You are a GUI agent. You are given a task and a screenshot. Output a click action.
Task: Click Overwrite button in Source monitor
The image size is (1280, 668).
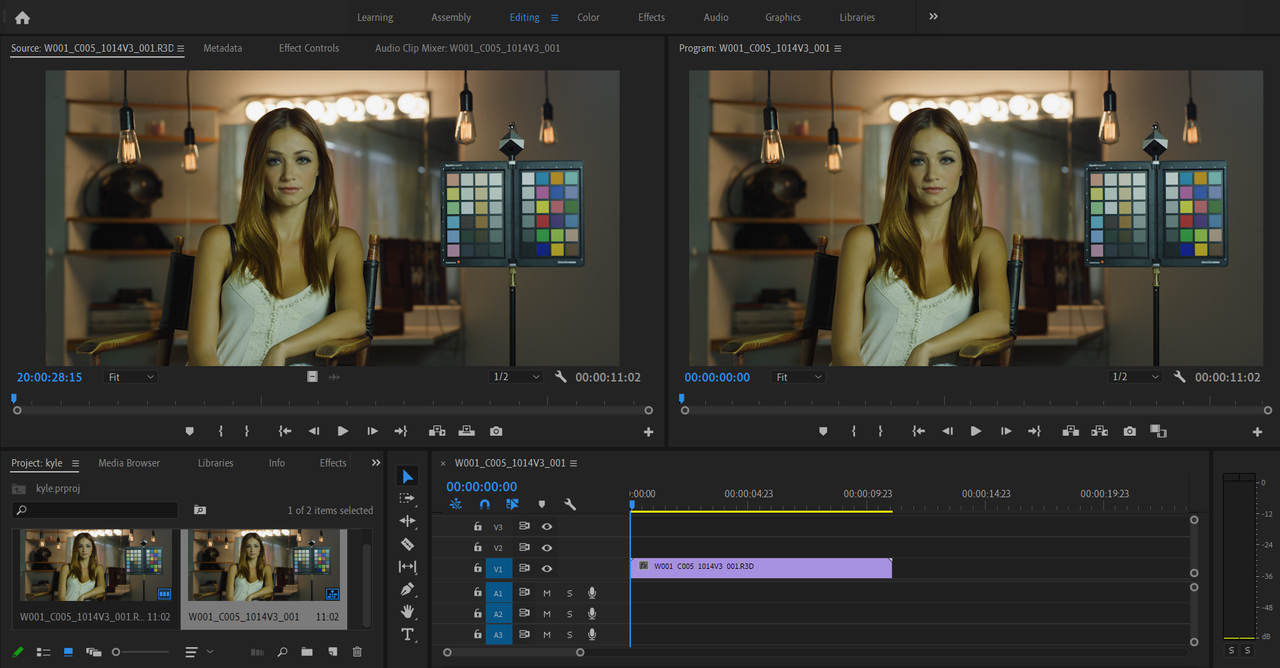pyautogui.click(x=467, y=431)
